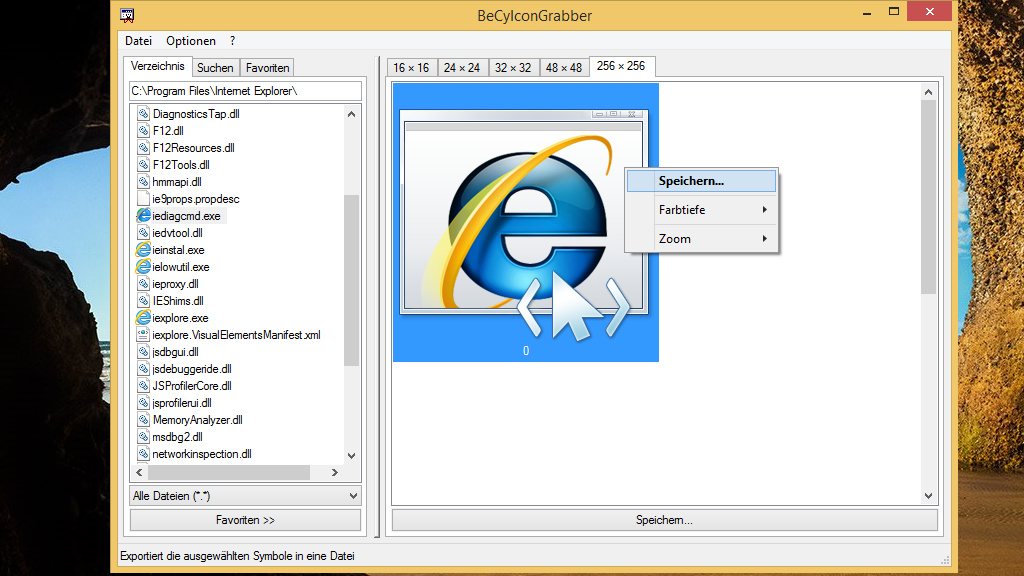Click the directory path input field
The height and width of the screenshot is (576, 1024).
pos(246,91)
